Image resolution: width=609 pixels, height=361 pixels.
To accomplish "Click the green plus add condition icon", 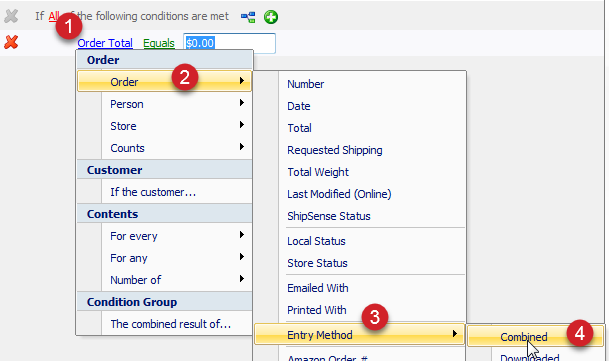I will pos(271,17).
